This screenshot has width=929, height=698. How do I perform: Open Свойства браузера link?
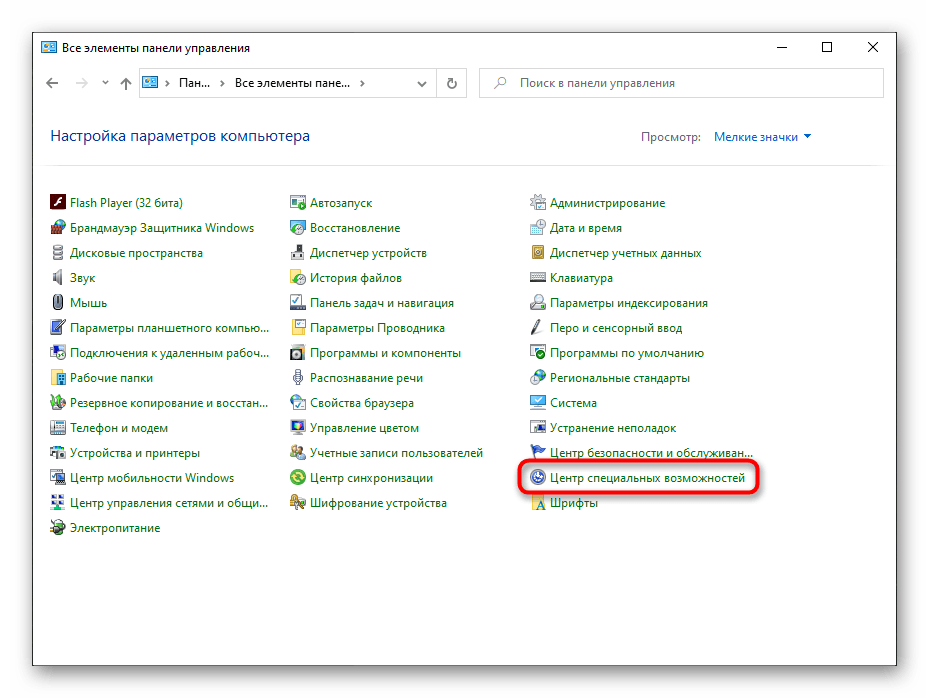coord(361,403)
